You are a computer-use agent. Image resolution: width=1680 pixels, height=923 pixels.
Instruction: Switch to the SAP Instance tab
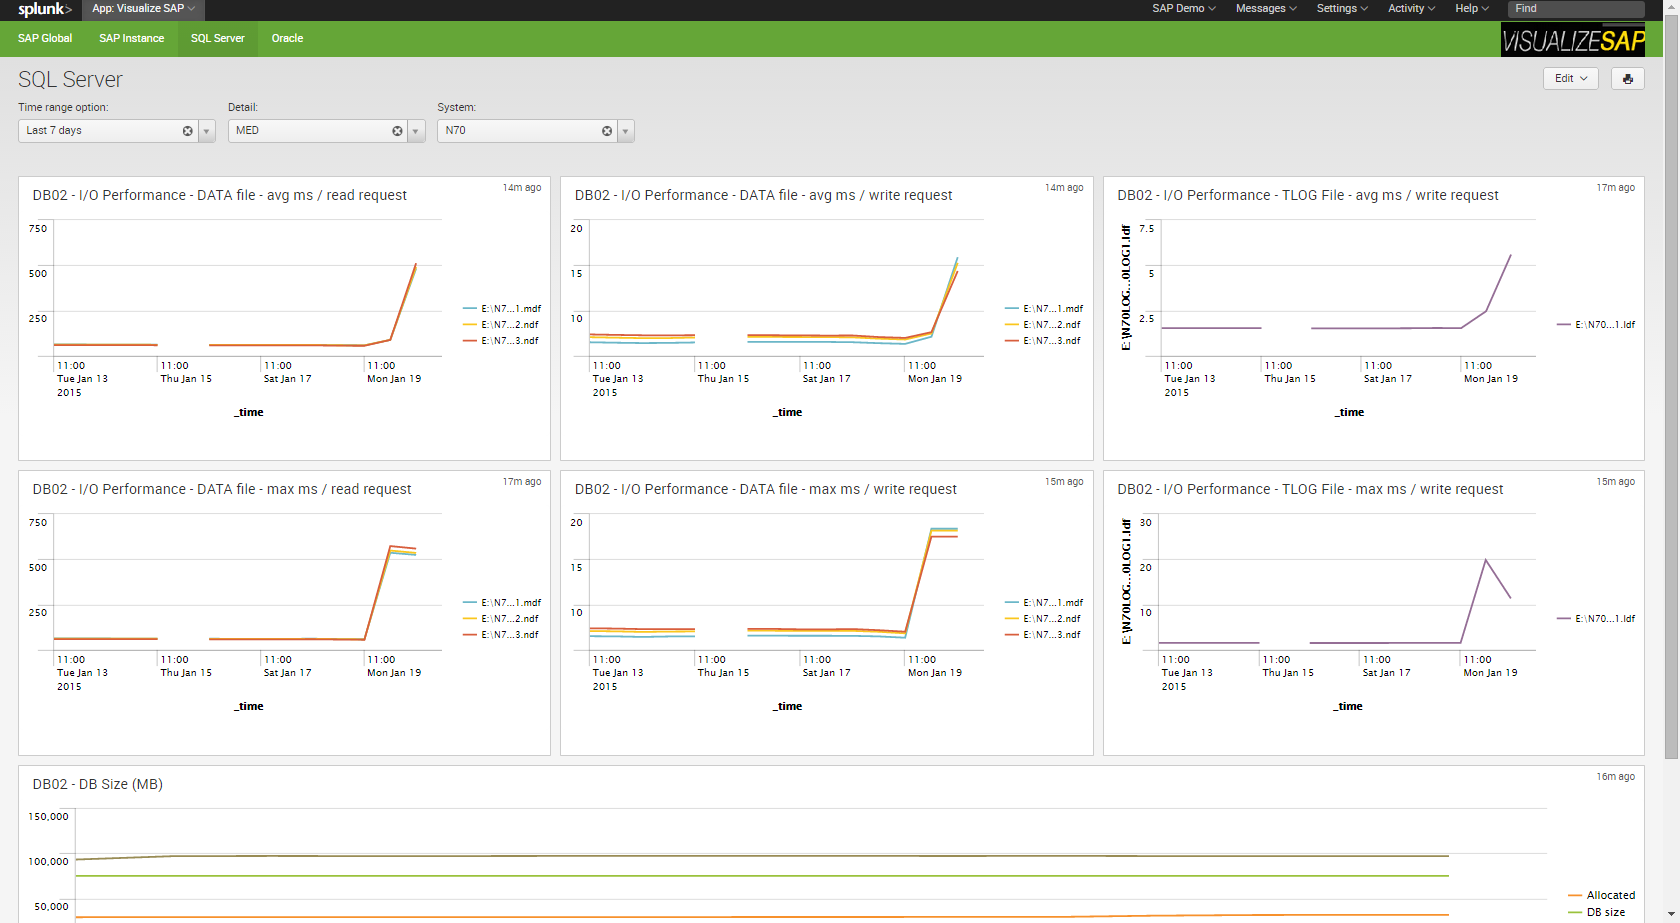coord(131,38)
